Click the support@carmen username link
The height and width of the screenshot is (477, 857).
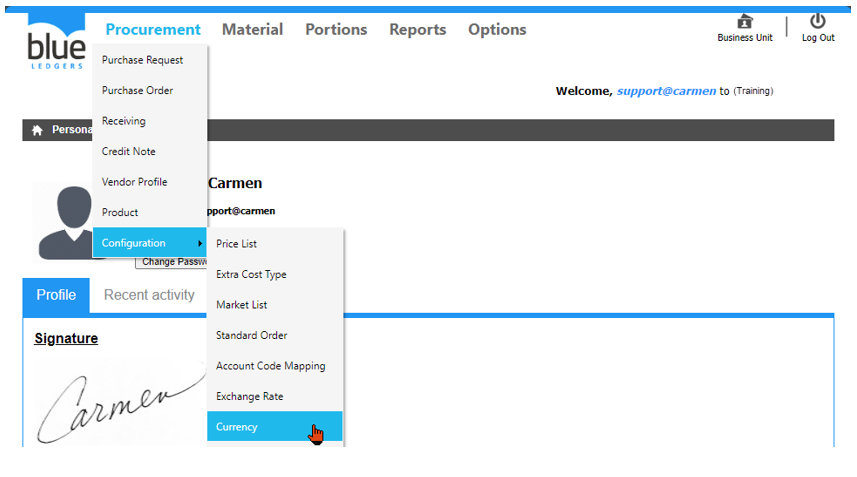click(x=666, y=91)
